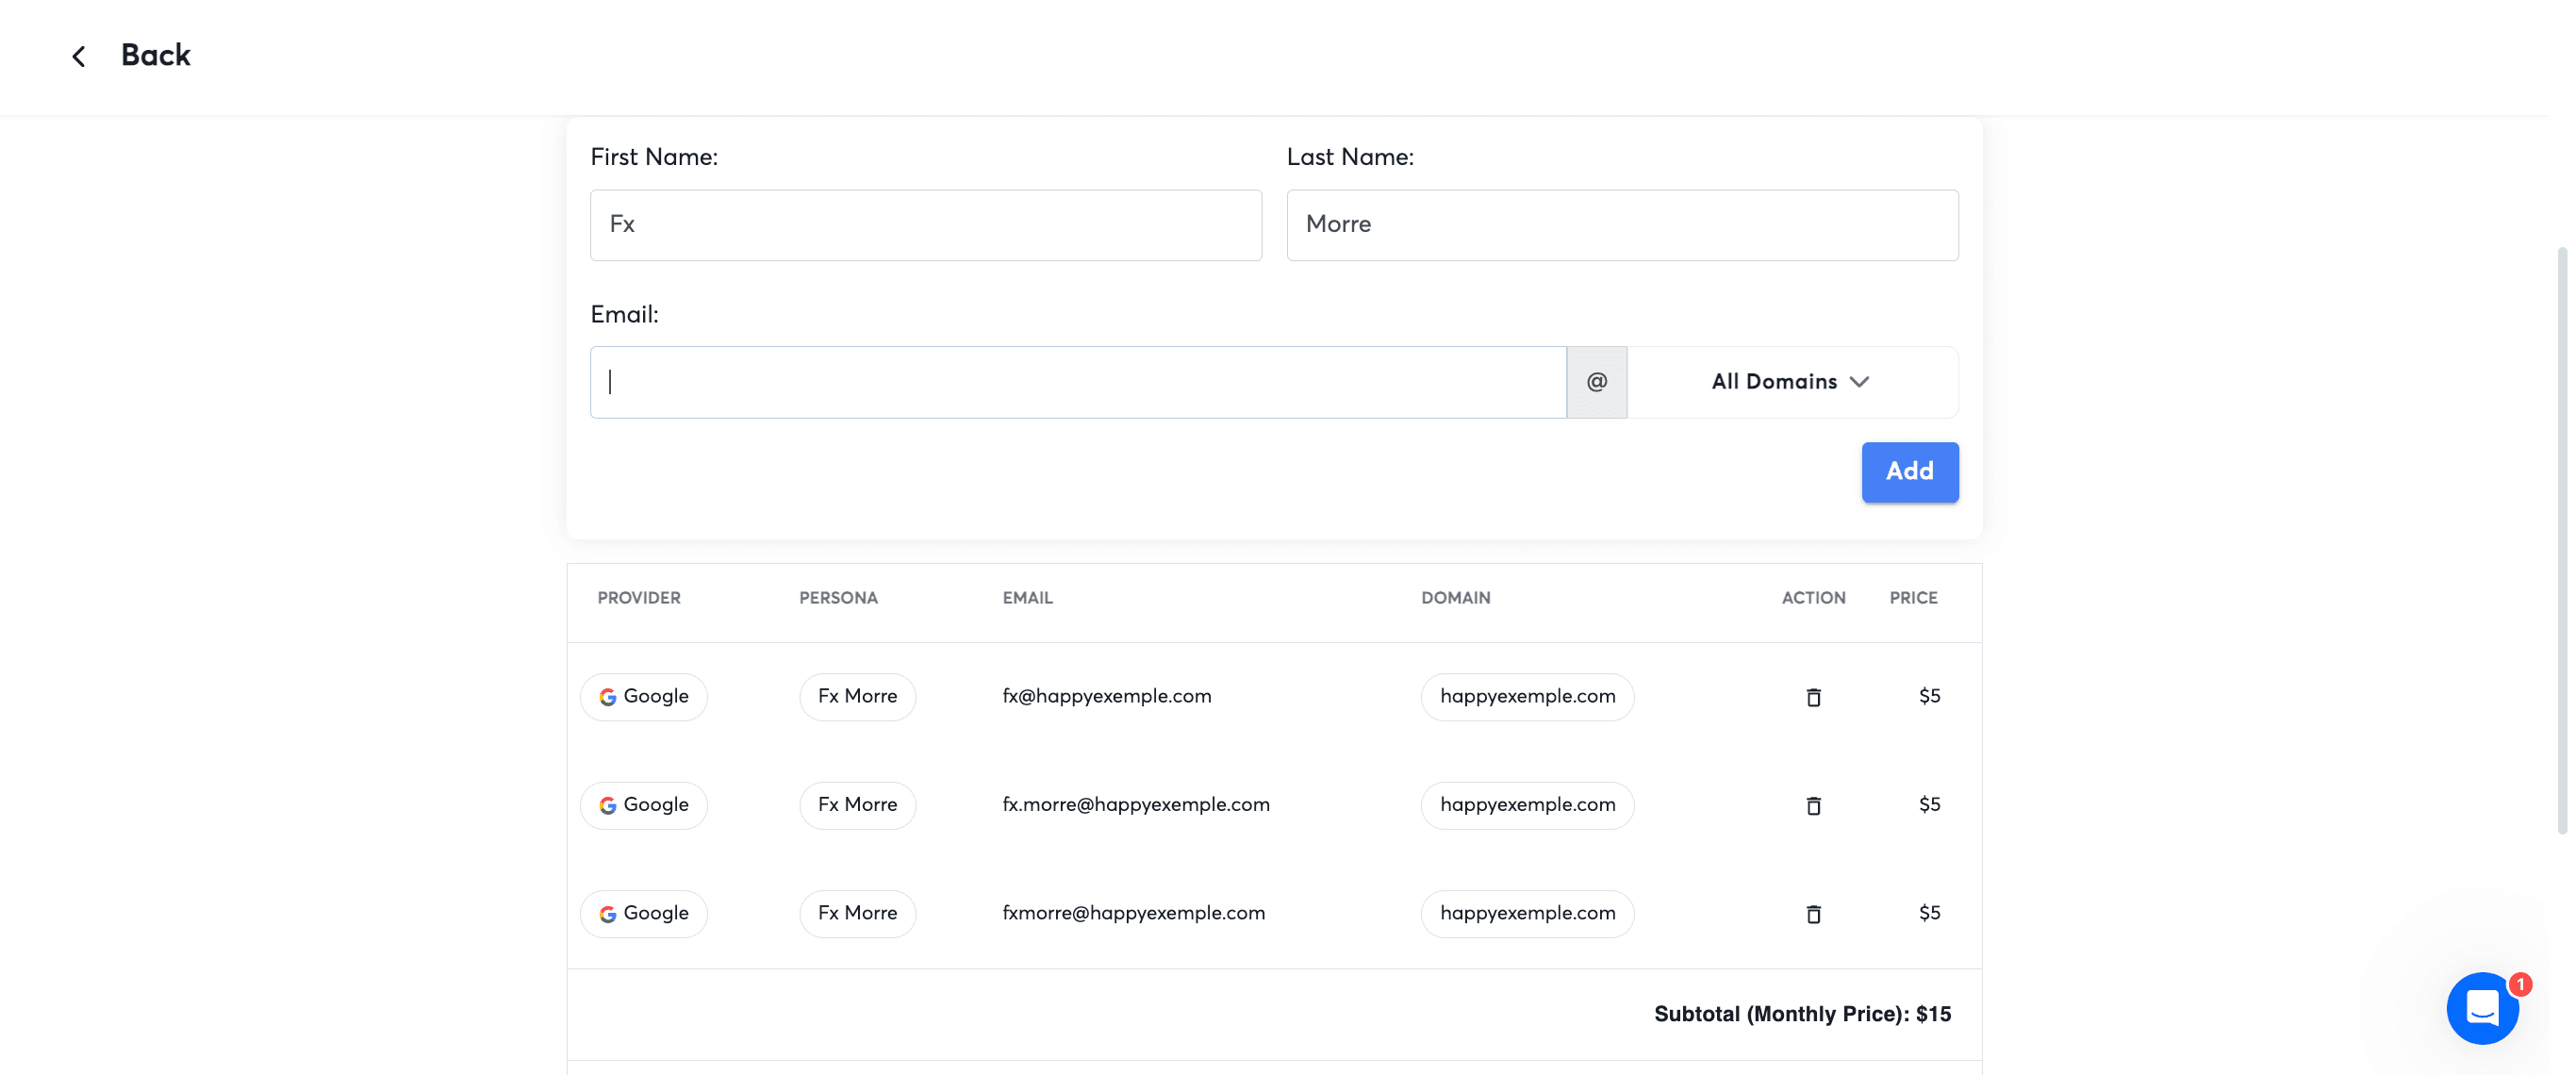Click Fx Morre persona tag in fx.morre@happyexemple.com row
The image size is (2576, 1075).
pyautogui.click(x=857, y=805)
